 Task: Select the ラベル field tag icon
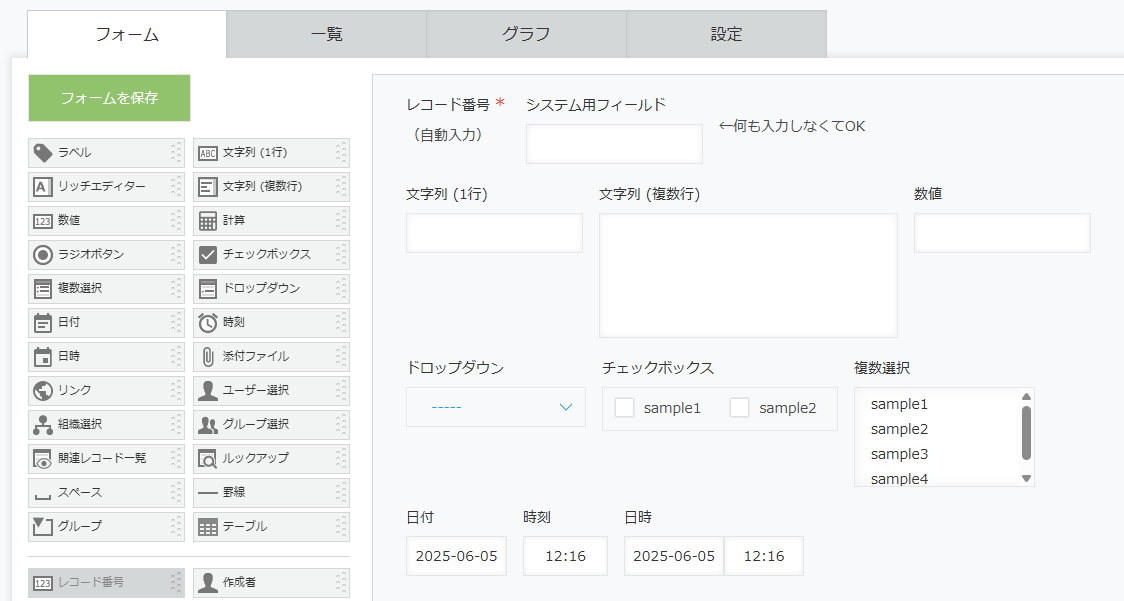[43, 153]
